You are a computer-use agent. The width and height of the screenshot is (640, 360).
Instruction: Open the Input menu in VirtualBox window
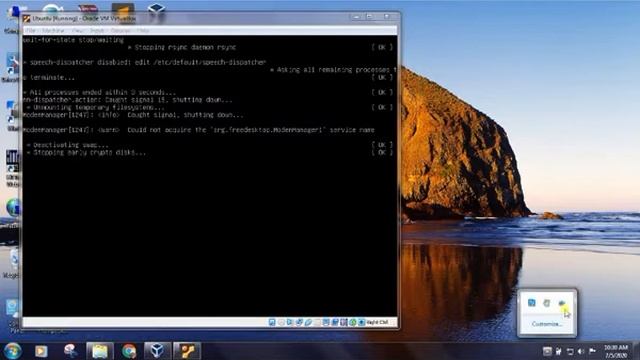click(x=97, y=31)
